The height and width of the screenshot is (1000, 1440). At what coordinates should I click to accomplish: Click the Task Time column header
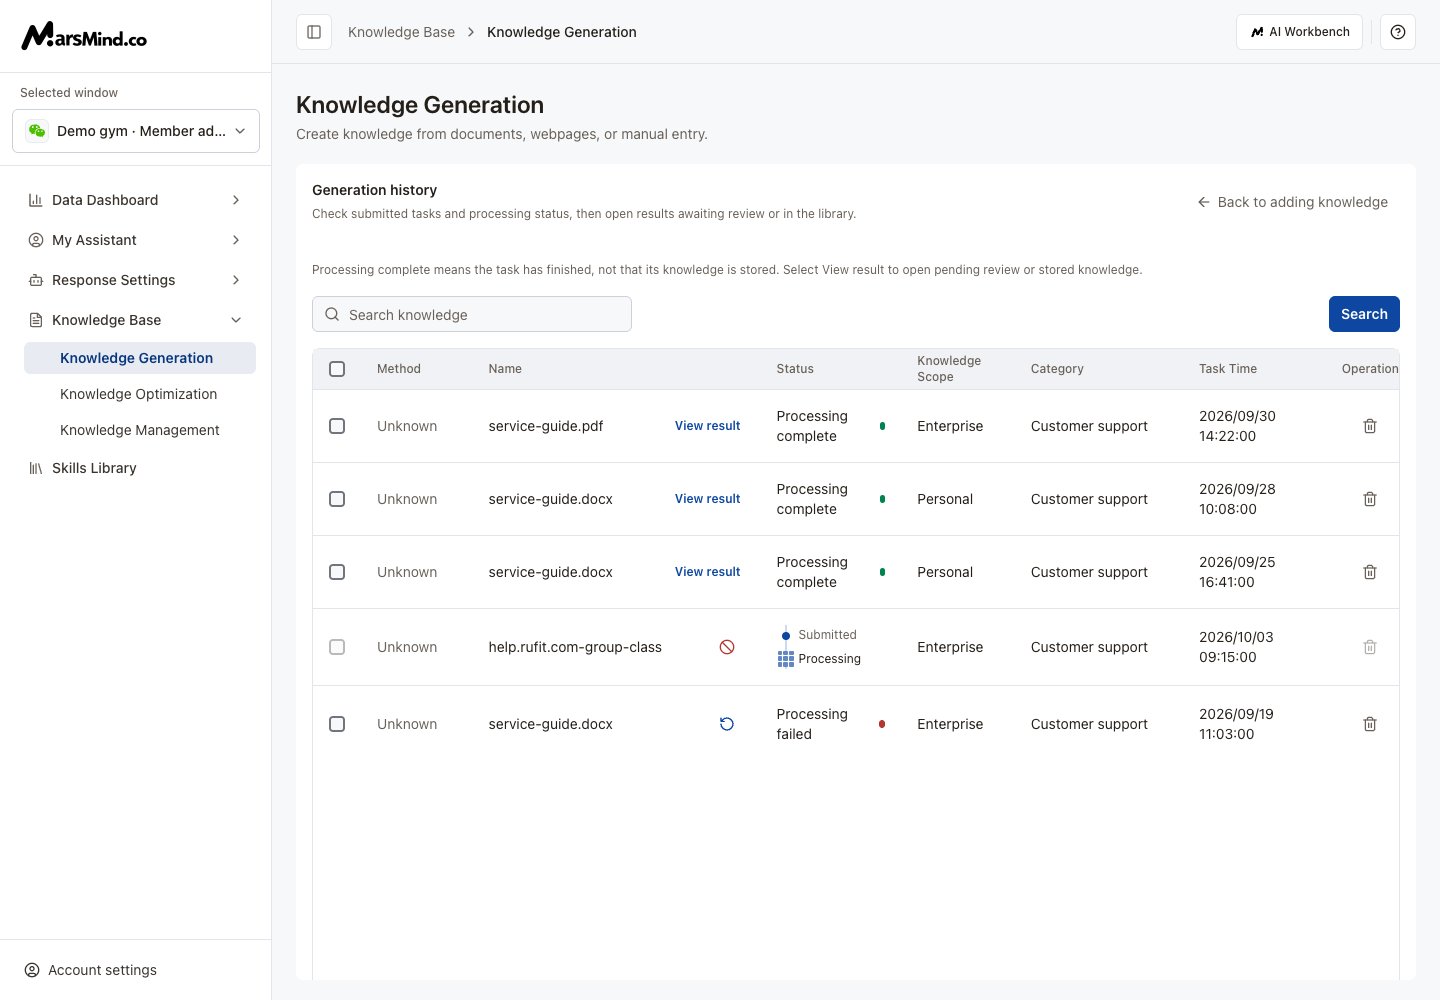tap(1228, 369)
